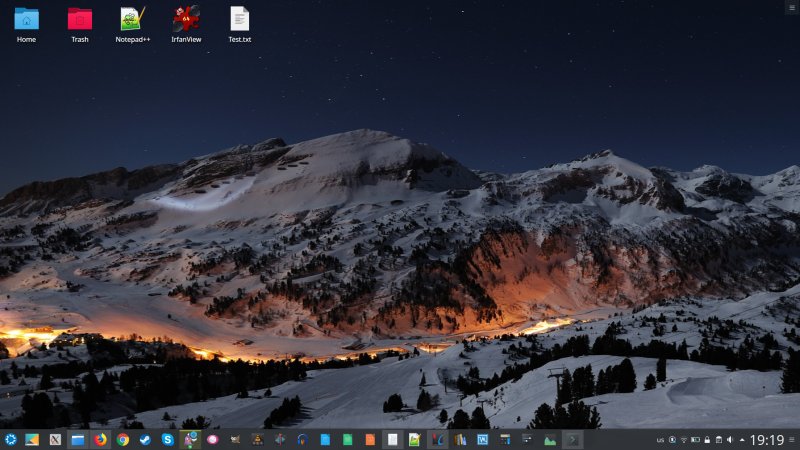Click the headphones icon in taskbar
The width and height of the screenshot is (800, 450).
click(302, 439)
